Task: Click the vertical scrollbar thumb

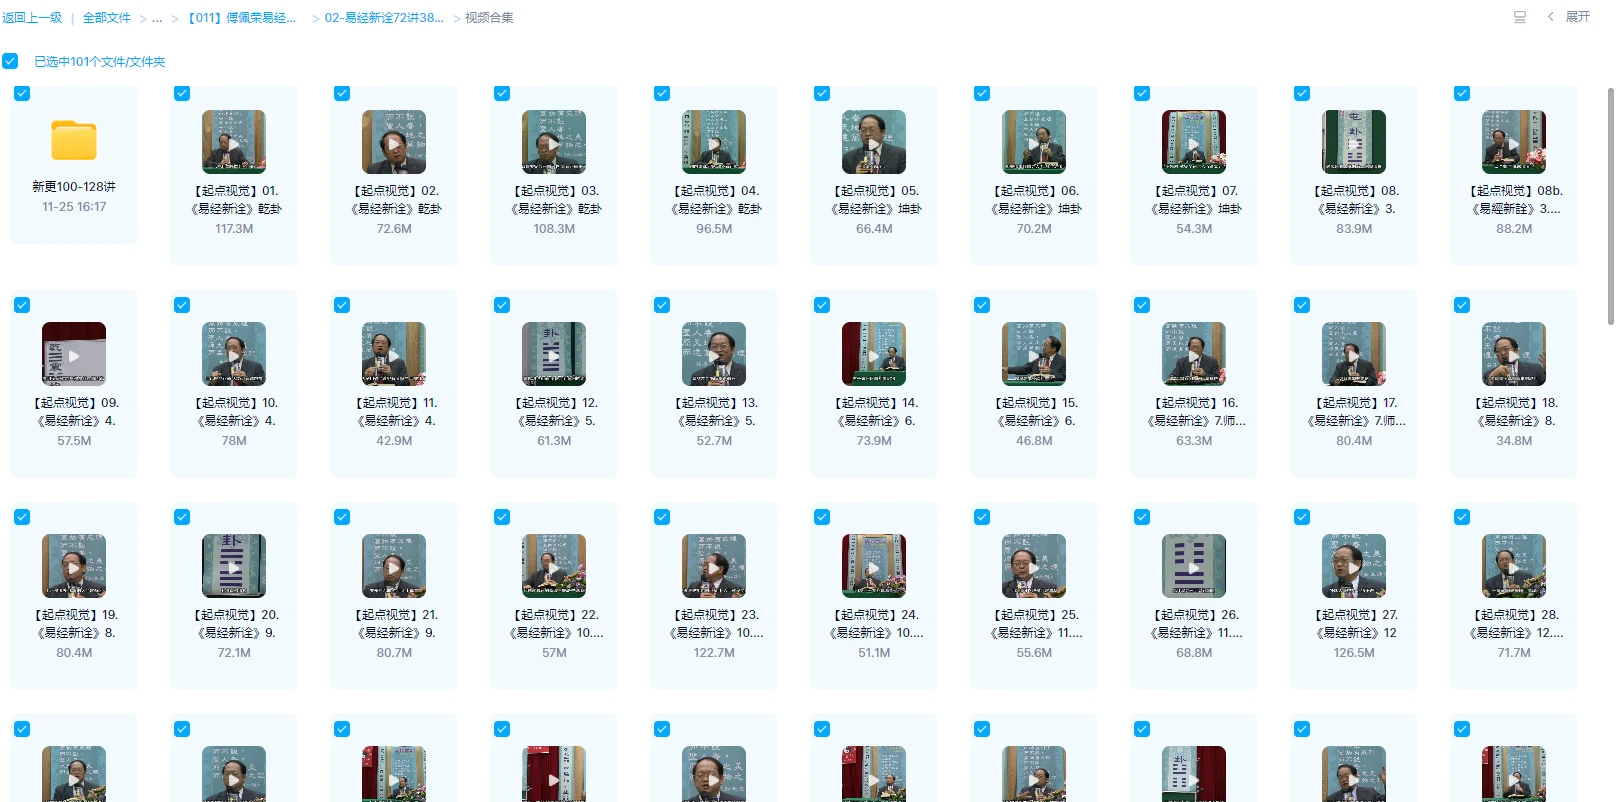Action: [x=1610, y=206]
